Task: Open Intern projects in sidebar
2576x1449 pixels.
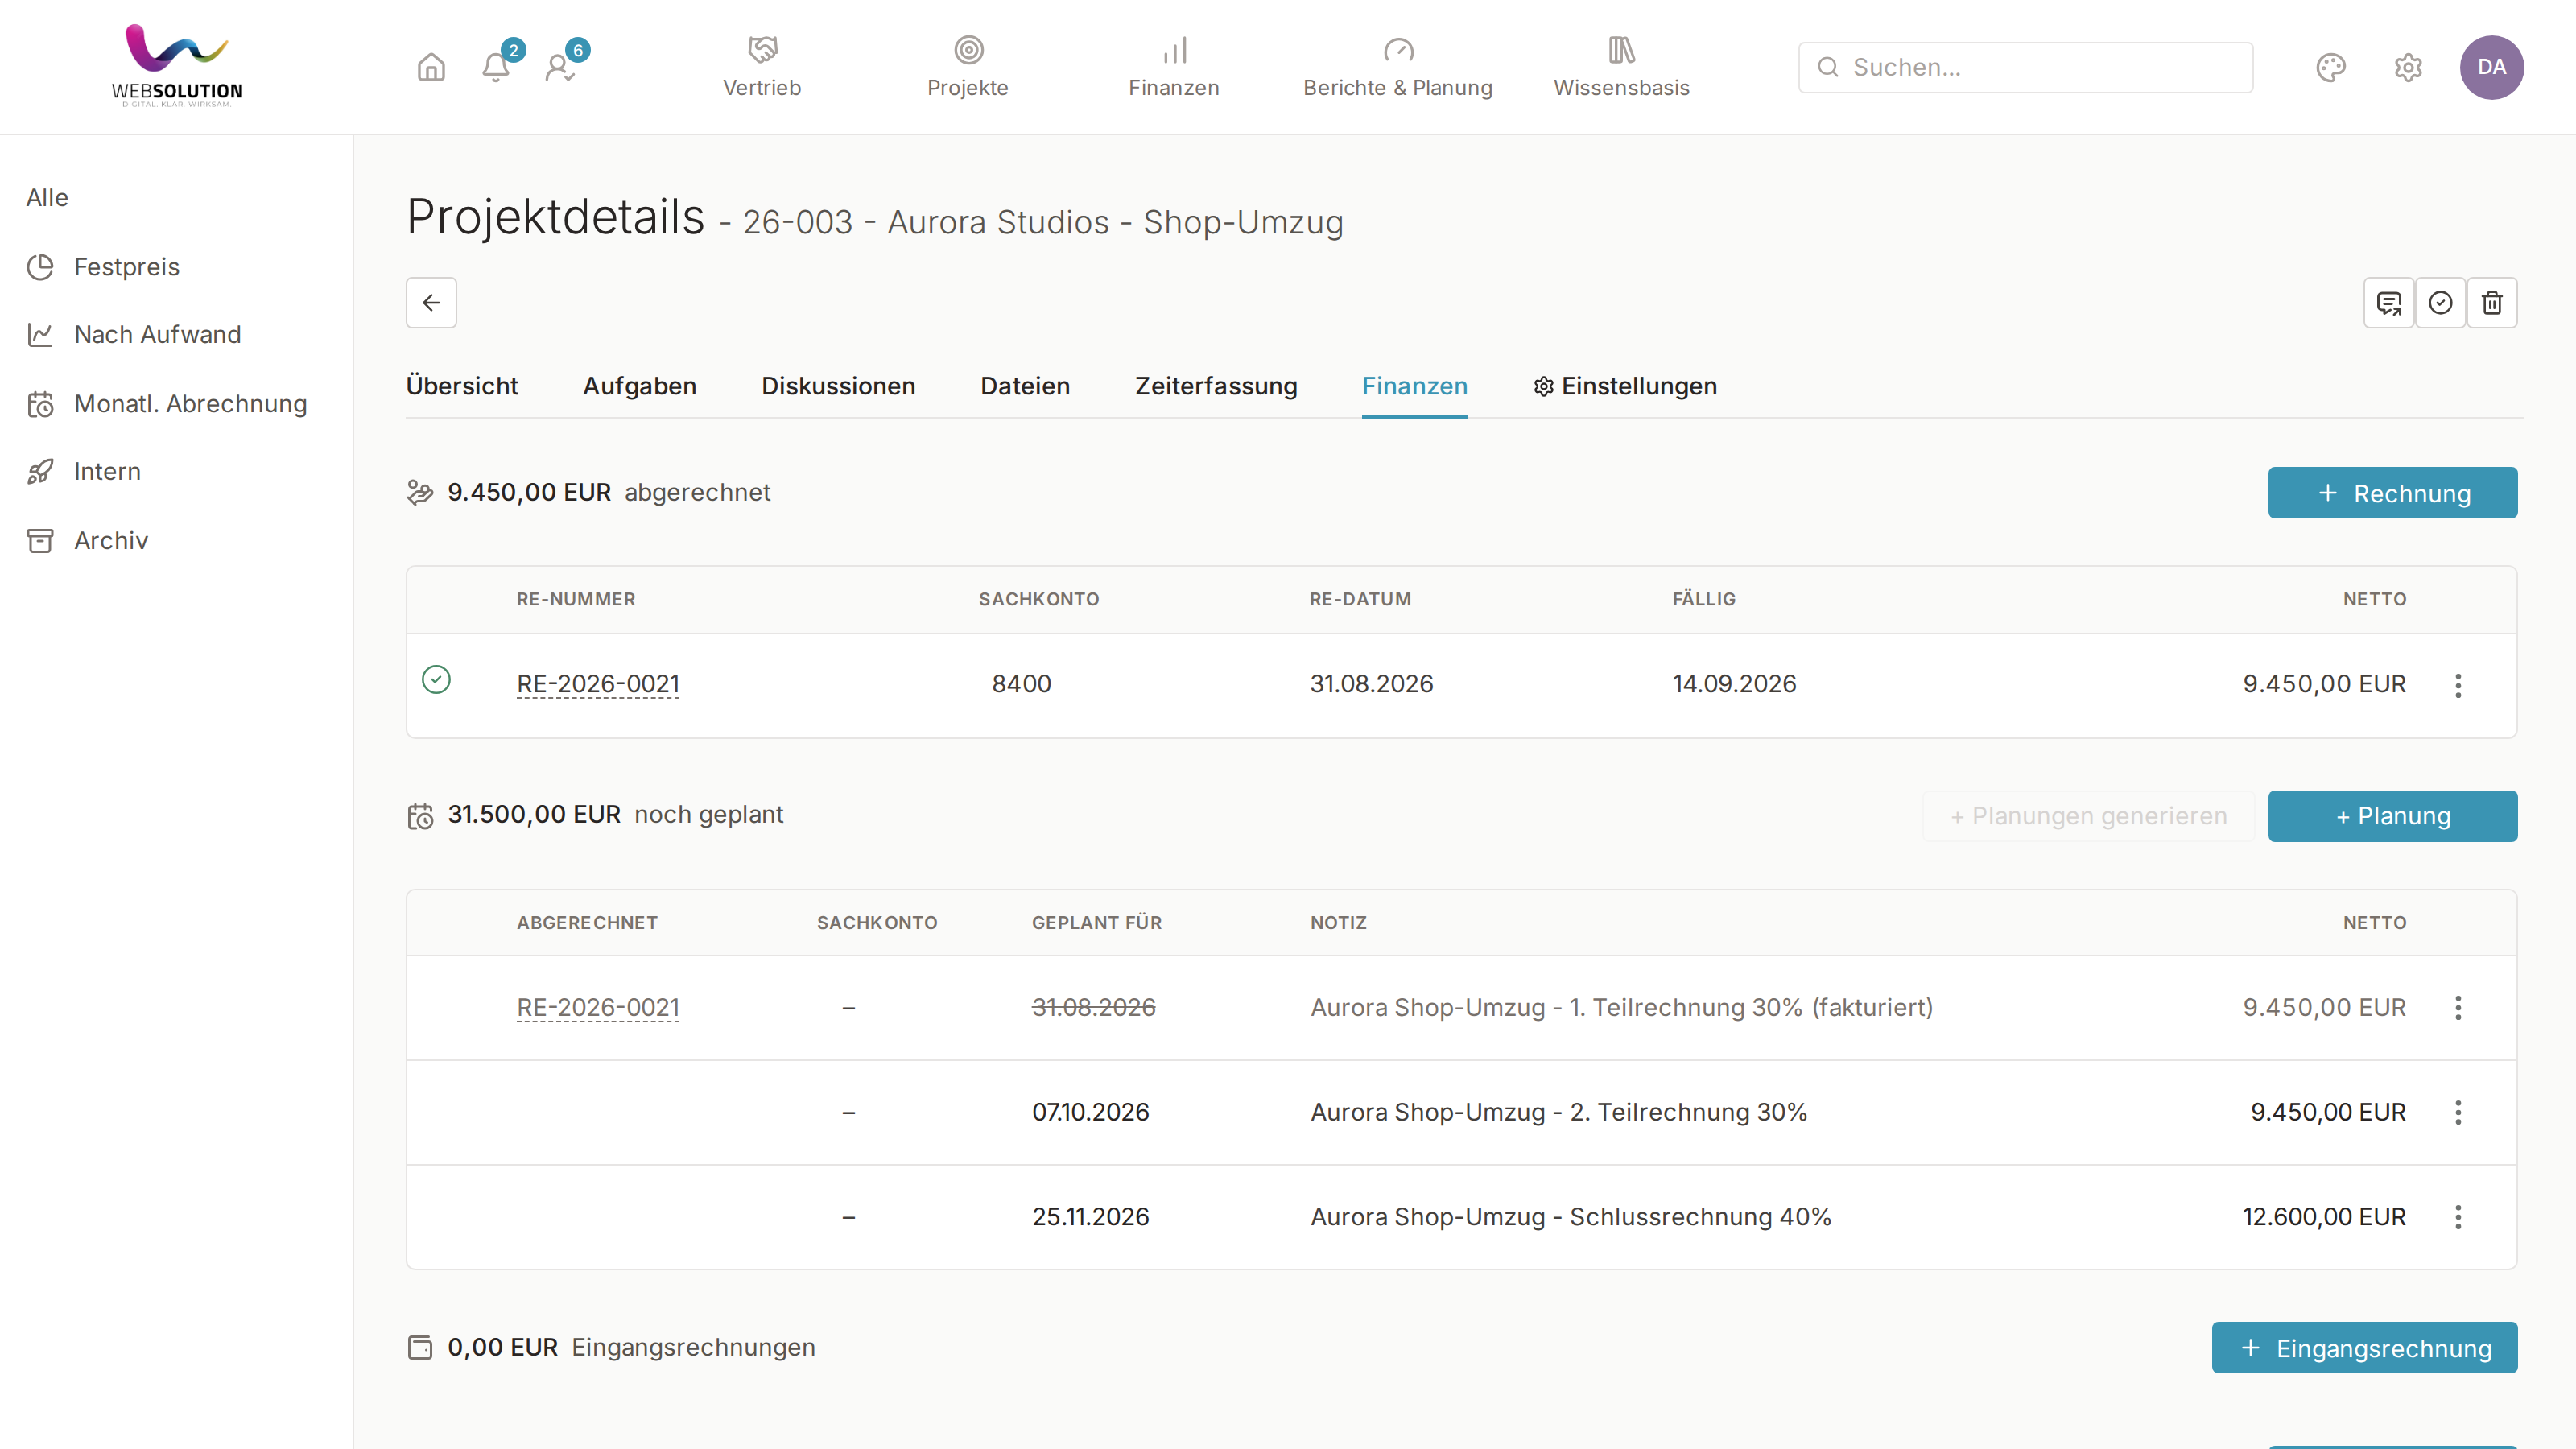Action: tap(84, 471)
